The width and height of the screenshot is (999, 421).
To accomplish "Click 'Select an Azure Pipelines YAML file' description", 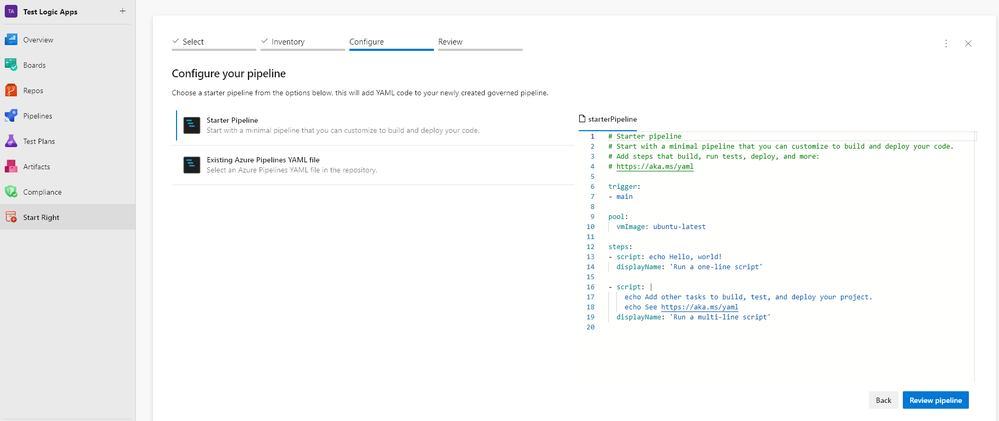I will click(x=292, y=170).
